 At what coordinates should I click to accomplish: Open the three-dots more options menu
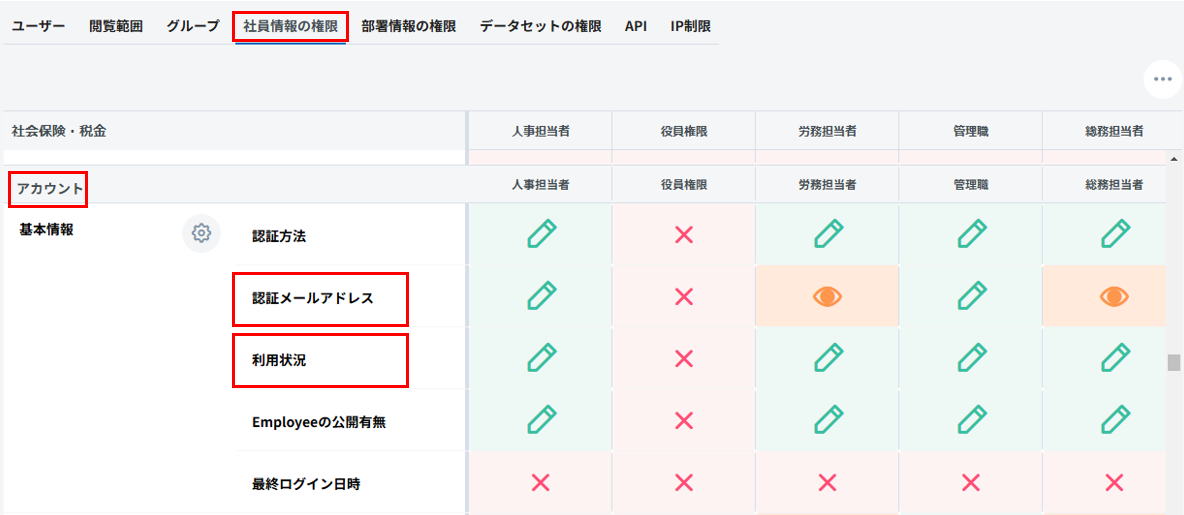point(1162,79)
